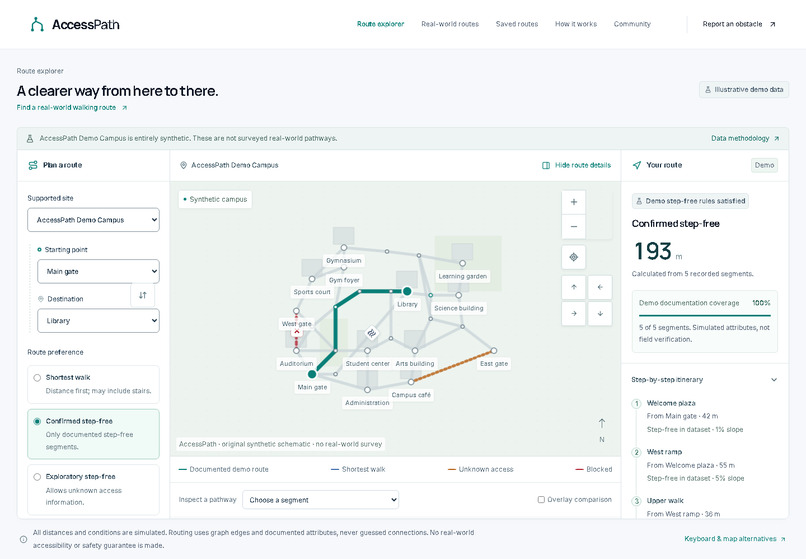Select the Sports court map node

coord(312,279)
